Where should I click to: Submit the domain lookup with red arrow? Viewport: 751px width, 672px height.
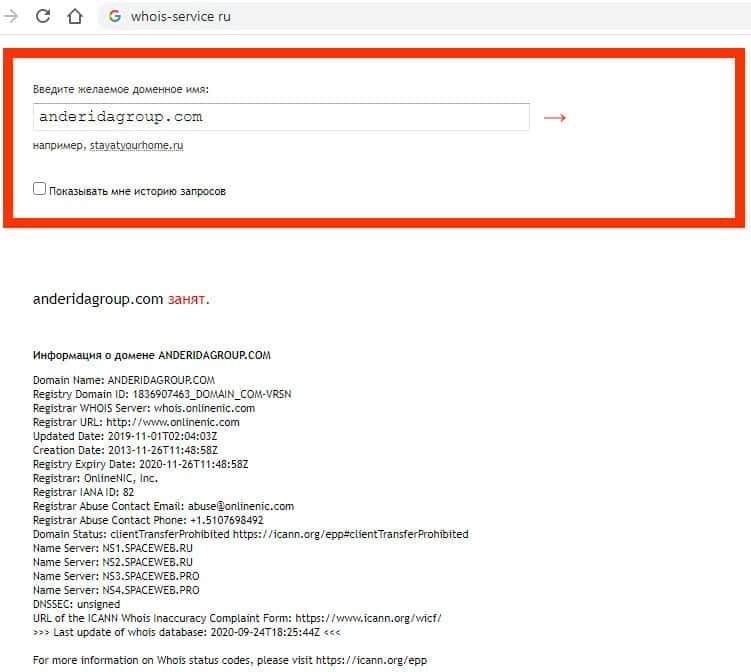pyautogui.click(x=555, y=117)
